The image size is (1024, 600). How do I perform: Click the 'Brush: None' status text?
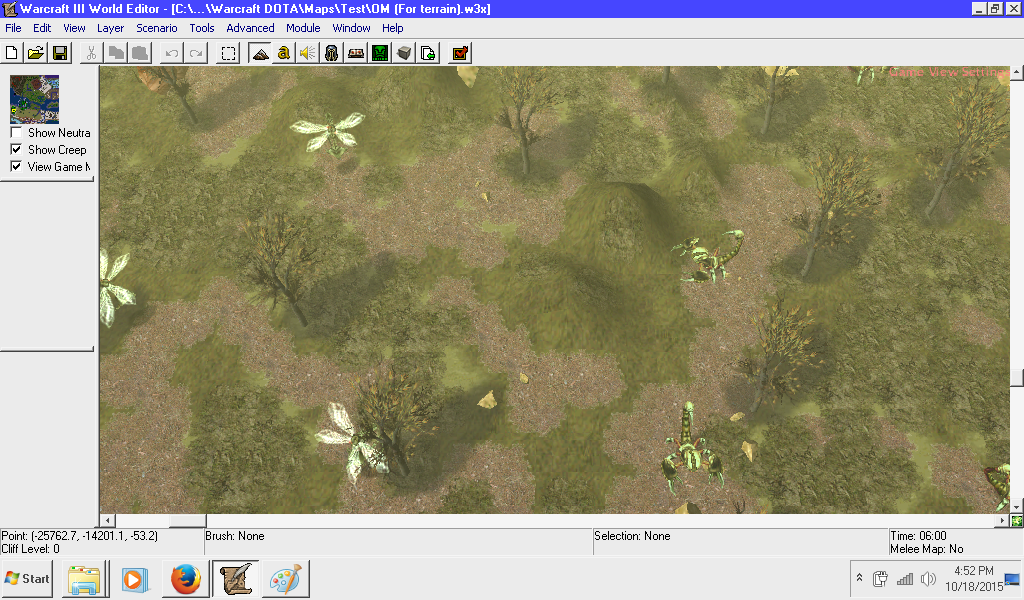click(235, 536)
